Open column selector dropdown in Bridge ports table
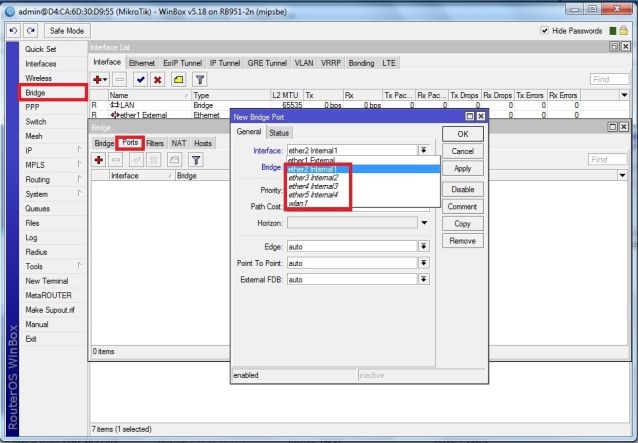The width and height of the screenshot is (638, 443). click(x=622, y=176)
